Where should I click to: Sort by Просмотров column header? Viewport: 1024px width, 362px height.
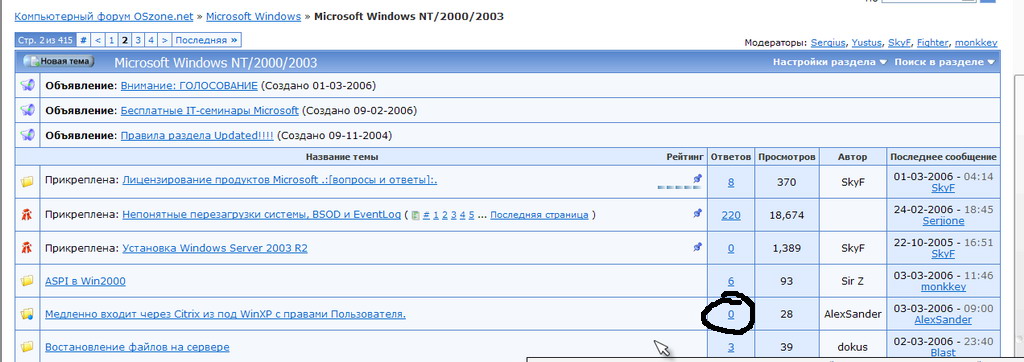[x=786, y=157]
